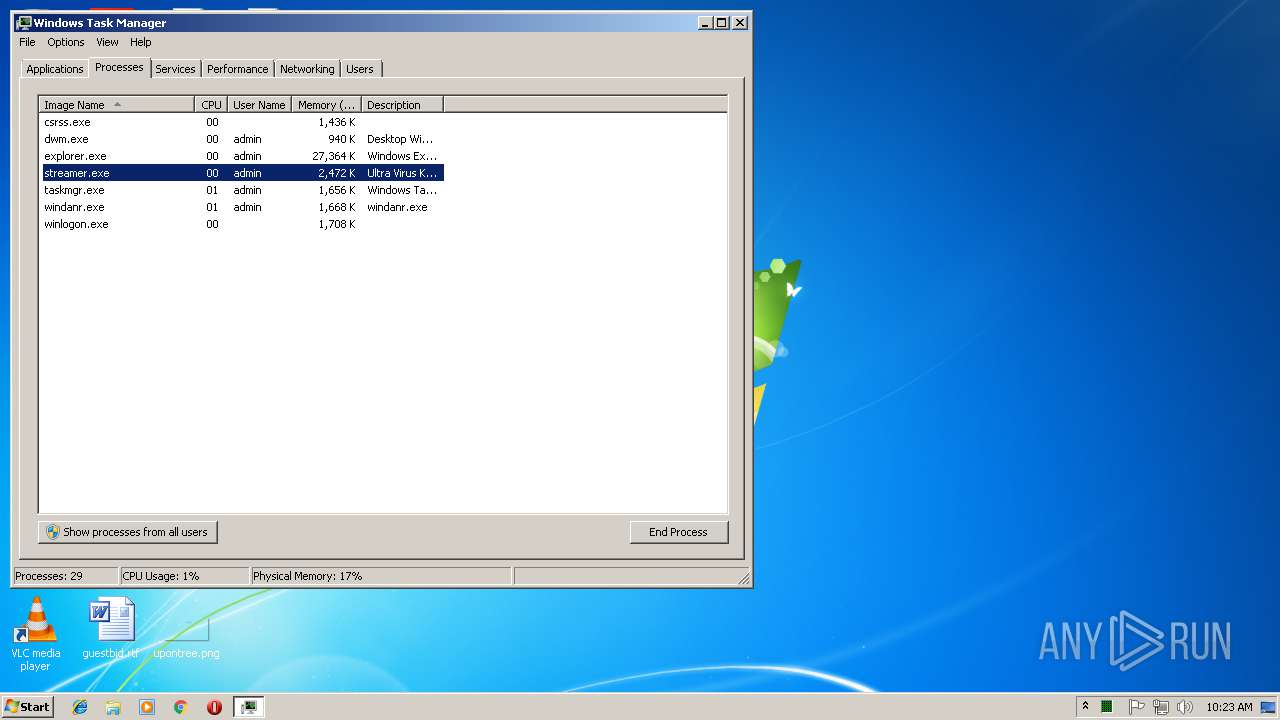The width and height of the screenshot is (1280, 720).
Task: Open Action Center flag tray icon
Action: [x=1136, y=707]
